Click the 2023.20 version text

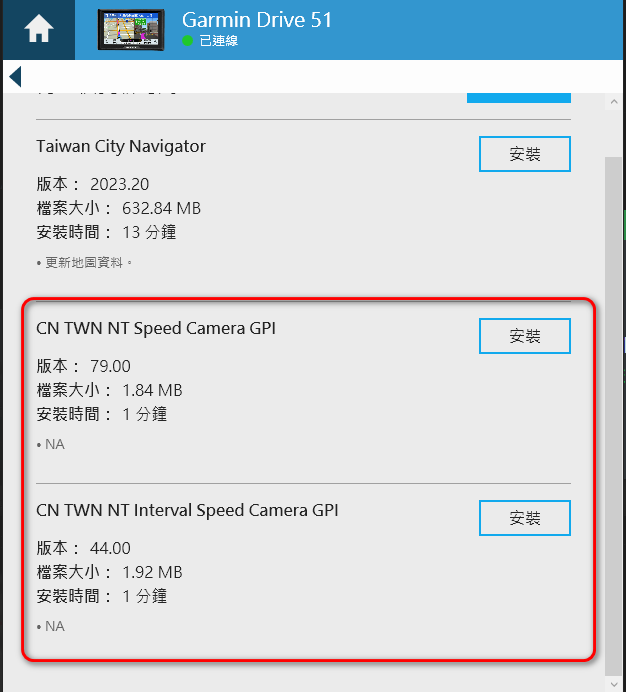point(120,184)
